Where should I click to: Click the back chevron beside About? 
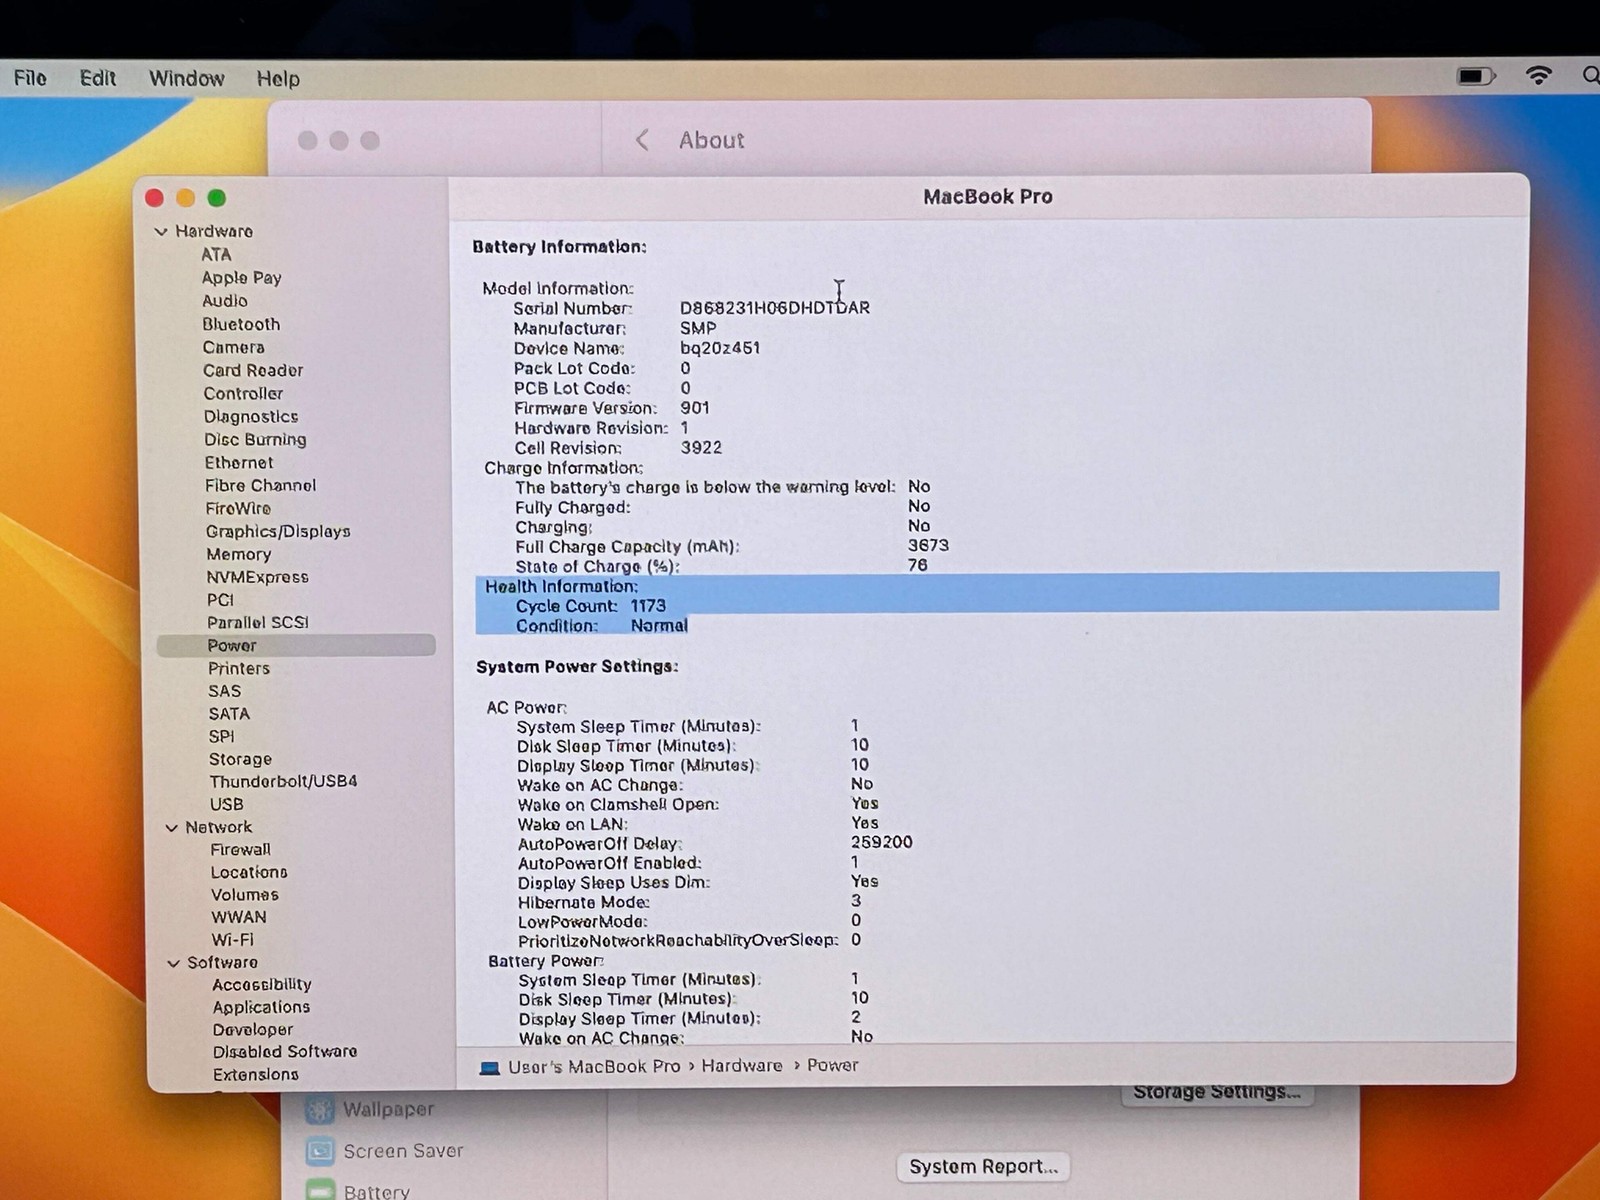point(642,140)
